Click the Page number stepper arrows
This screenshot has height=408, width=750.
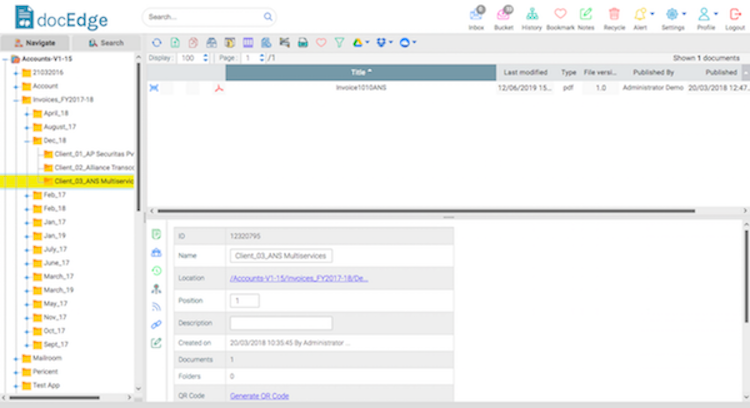tap(262, 58)
